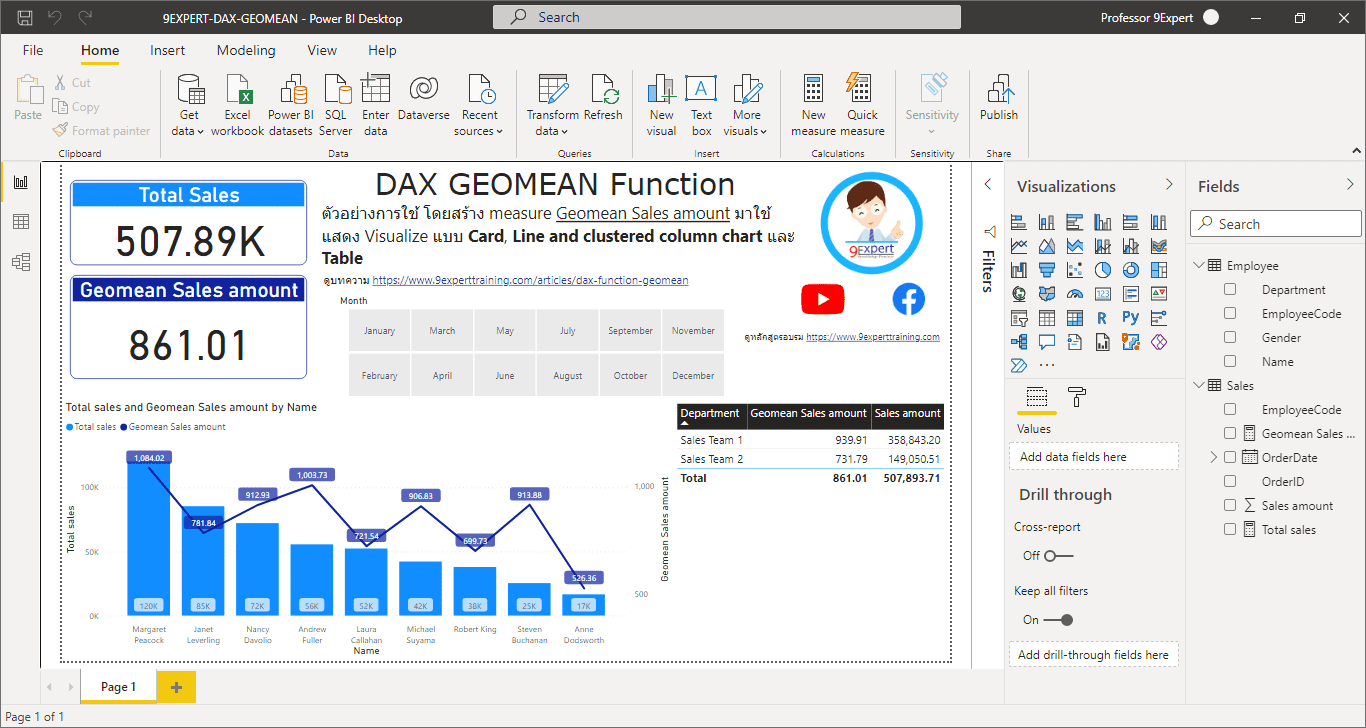Viewport: 1366px width, 728px height.
Task: Check the Sales amount field
Action: [1229, 505]
